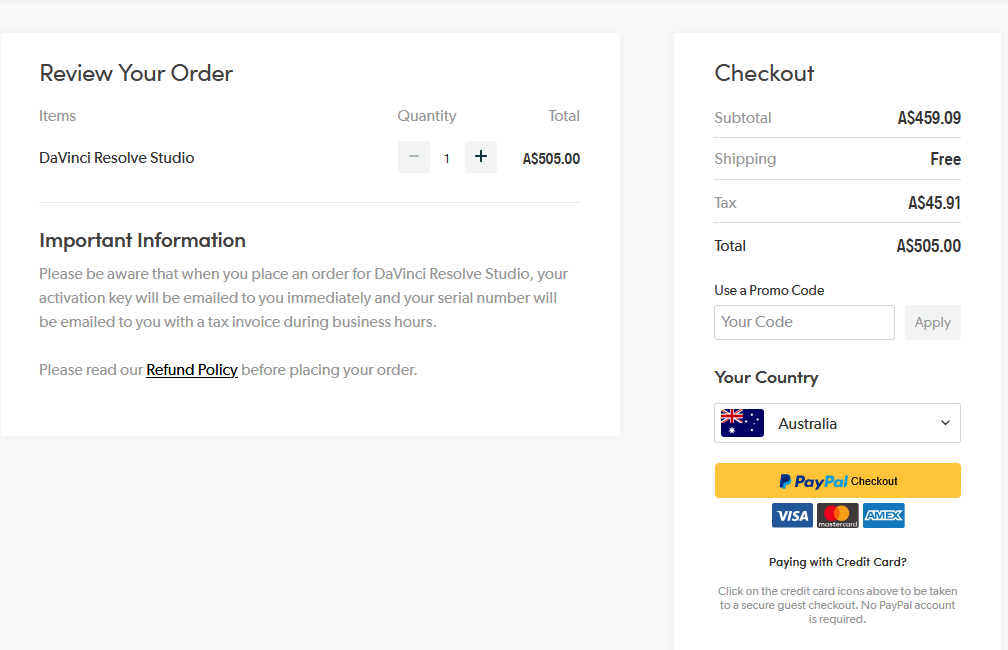Image resolution: width=1008 pixels, height=650 pixels.
Task: Open the Australia country dropdown
Action: click(x=837, y=423)
